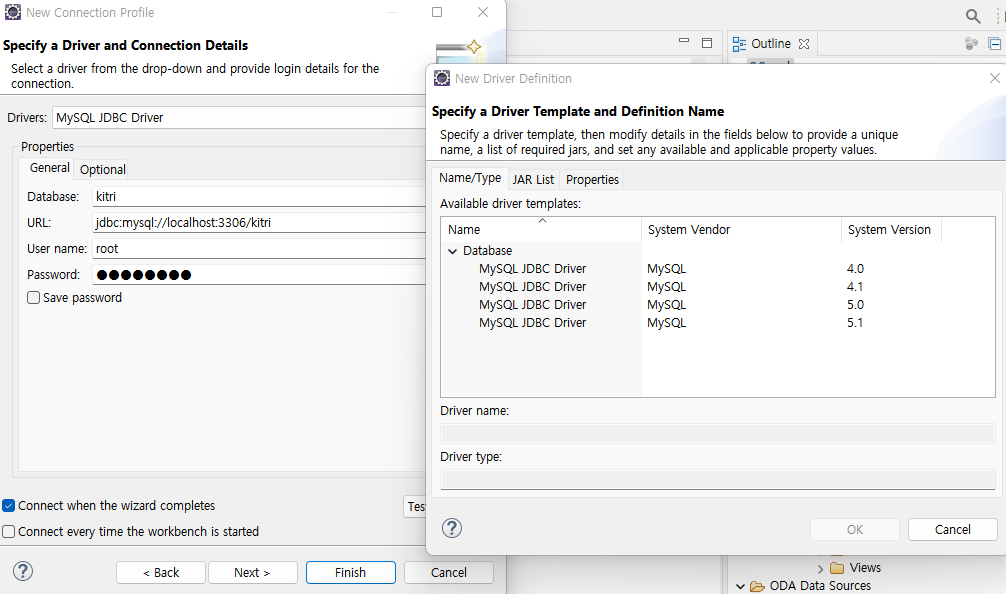This screenshot has width=1006, height=594.
Task: Switch to the Optional properties tab
Action: coord(103,169)
